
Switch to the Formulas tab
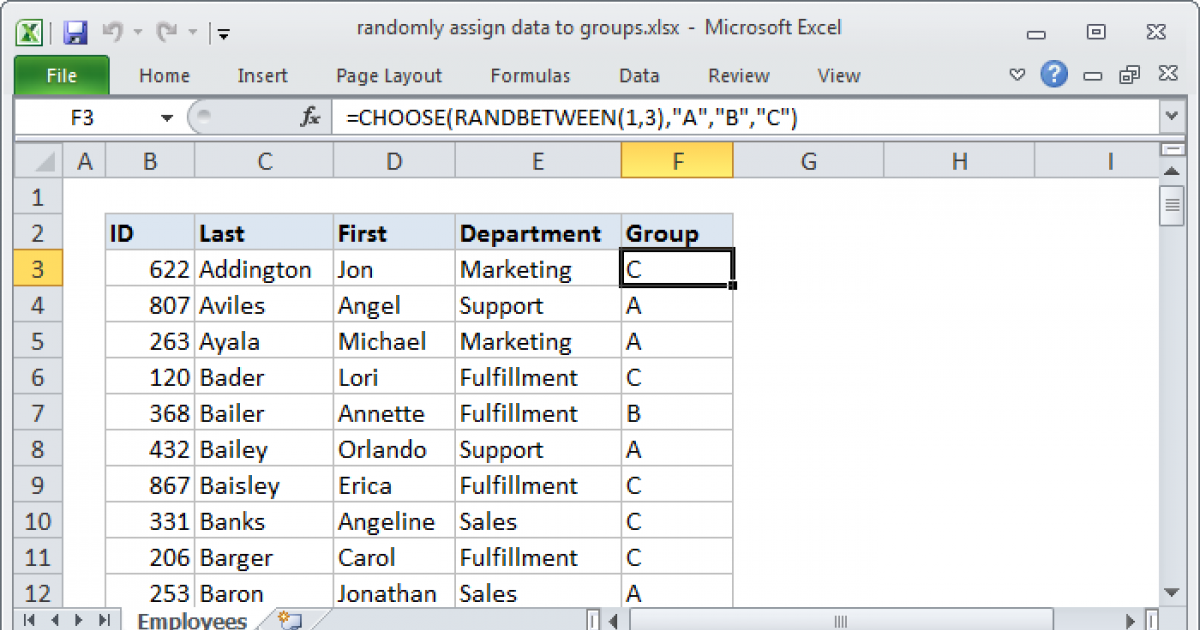pyautogui.click(x=530, y=75)
